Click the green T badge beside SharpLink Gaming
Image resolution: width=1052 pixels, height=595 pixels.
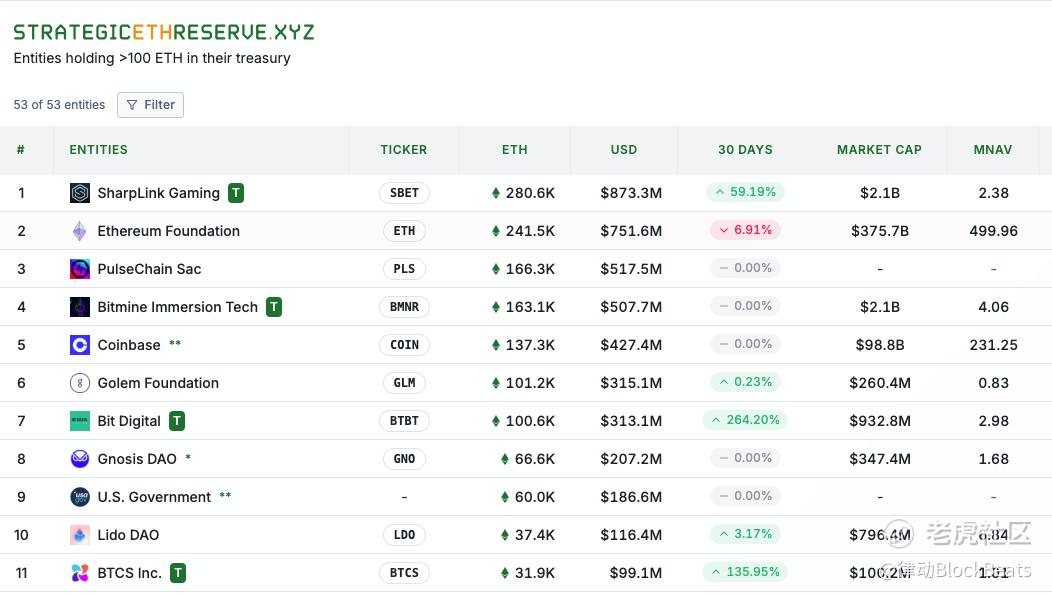click(236, 193)
